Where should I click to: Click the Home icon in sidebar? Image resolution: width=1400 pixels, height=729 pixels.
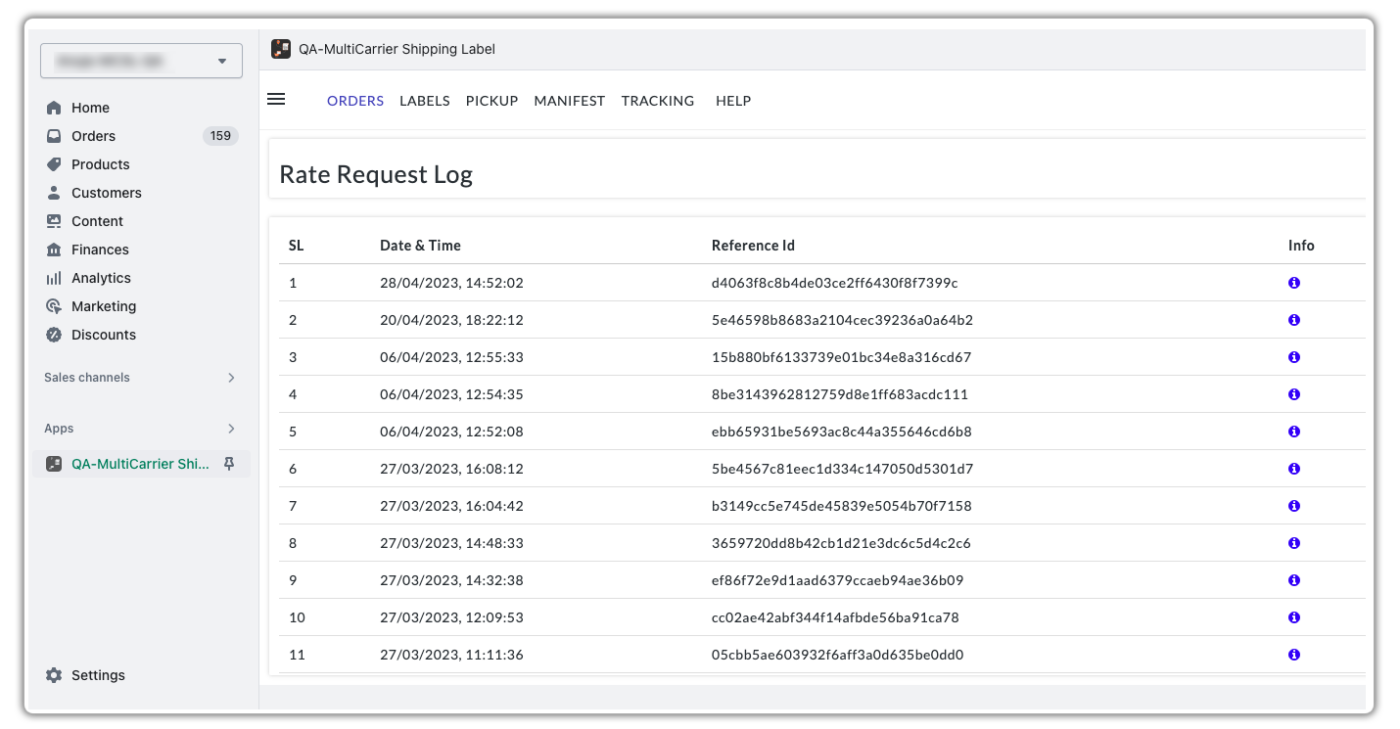pyautogui.click(x=54, y=108)
